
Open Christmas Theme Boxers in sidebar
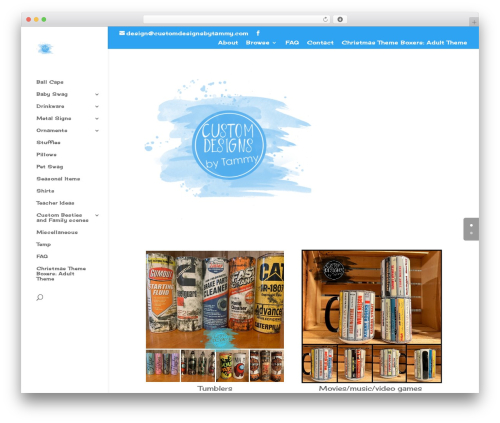tap(61, 274)
